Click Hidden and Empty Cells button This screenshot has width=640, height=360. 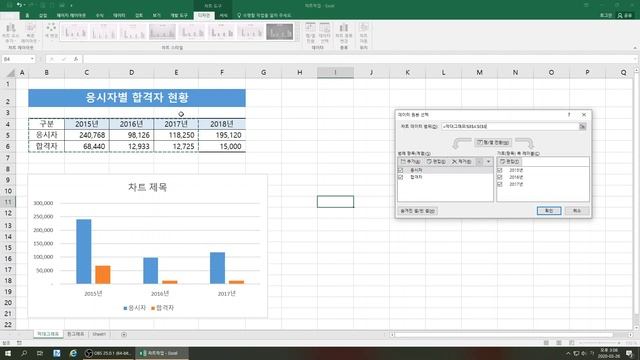coord(417,211)
